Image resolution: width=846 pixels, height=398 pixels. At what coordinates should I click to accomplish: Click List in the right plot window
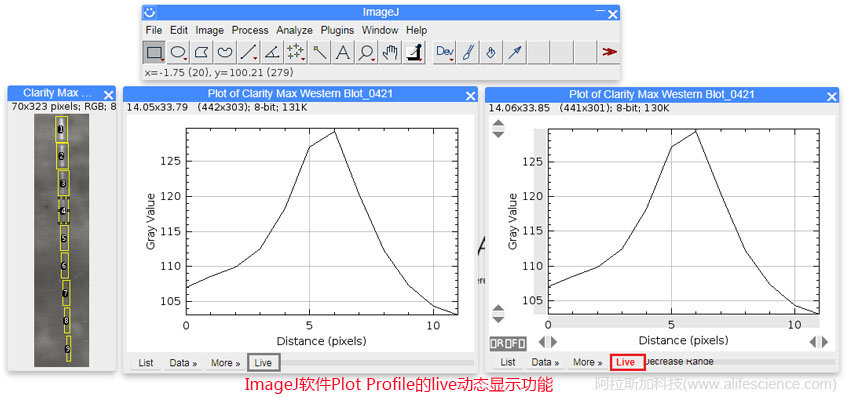(x=508, y=362)
